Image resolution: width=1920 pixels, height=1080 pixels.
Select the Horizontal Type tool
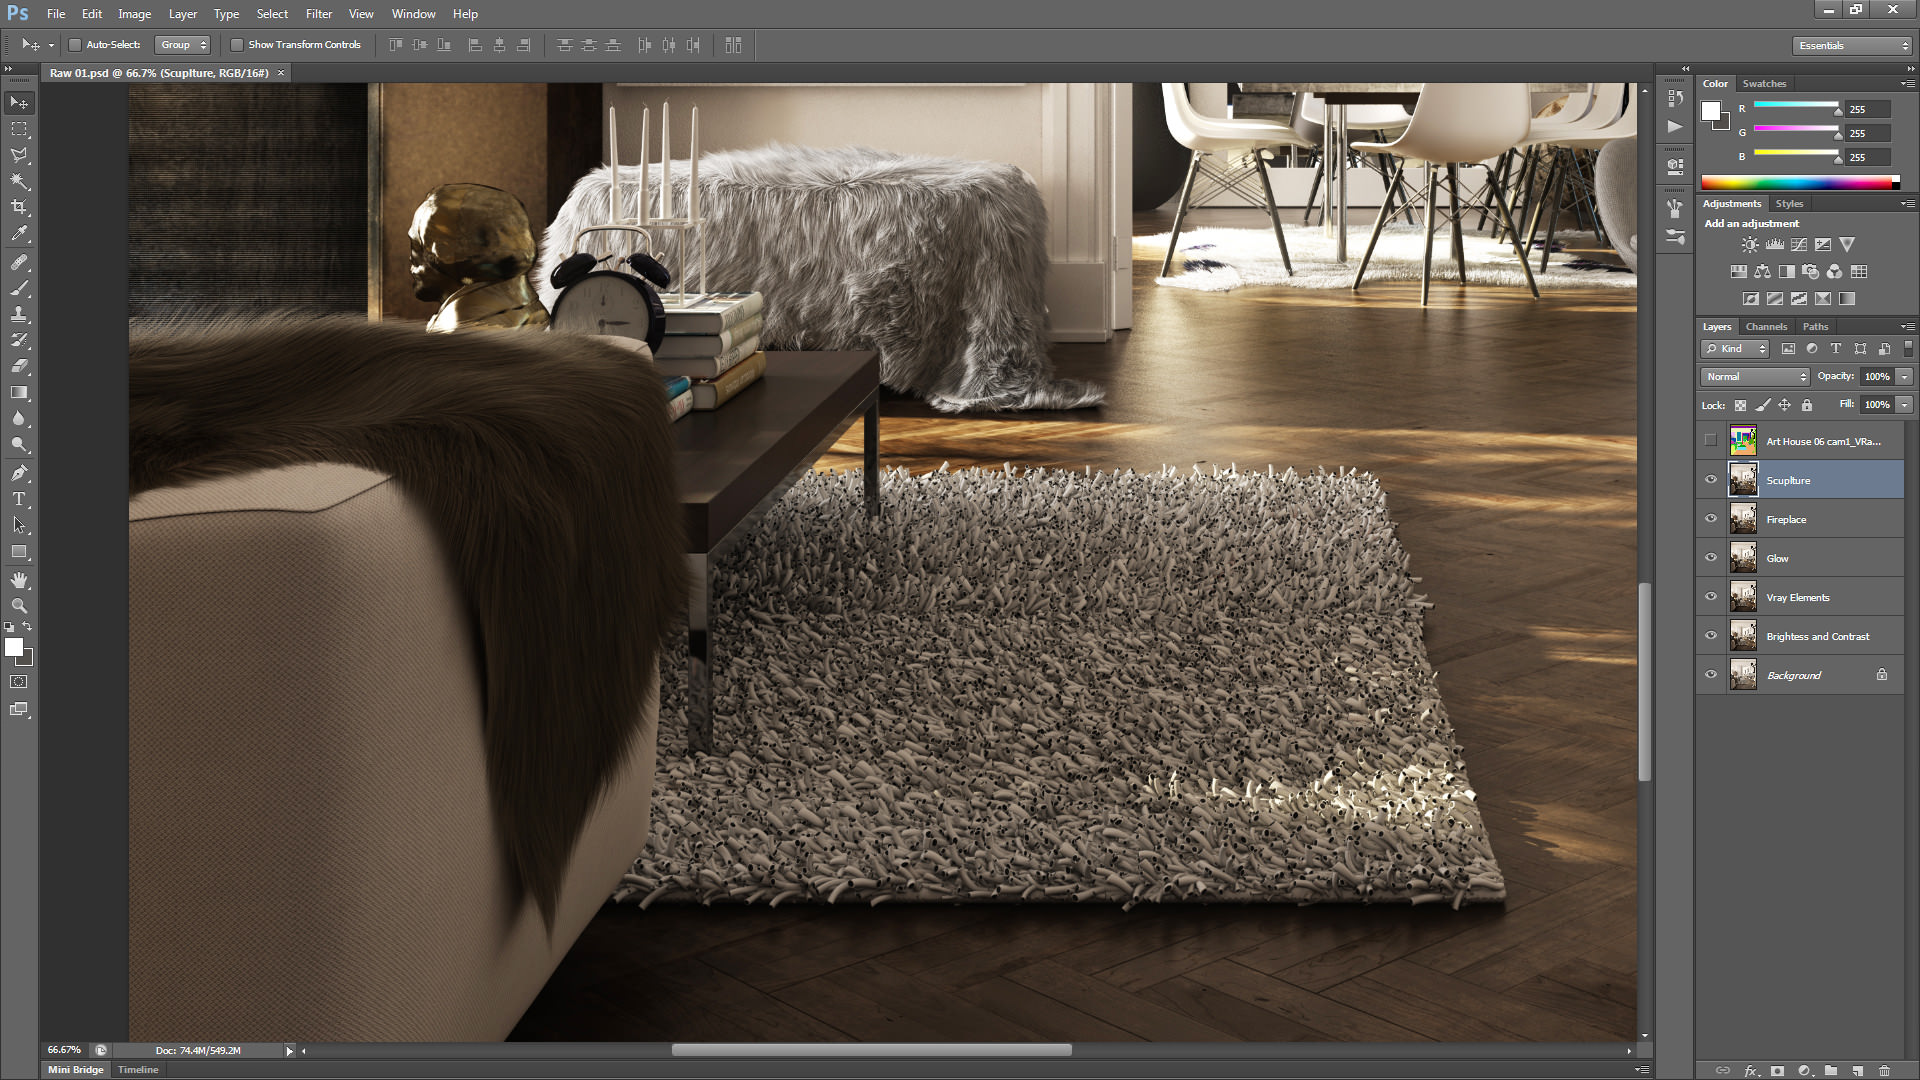click(19, 499)
